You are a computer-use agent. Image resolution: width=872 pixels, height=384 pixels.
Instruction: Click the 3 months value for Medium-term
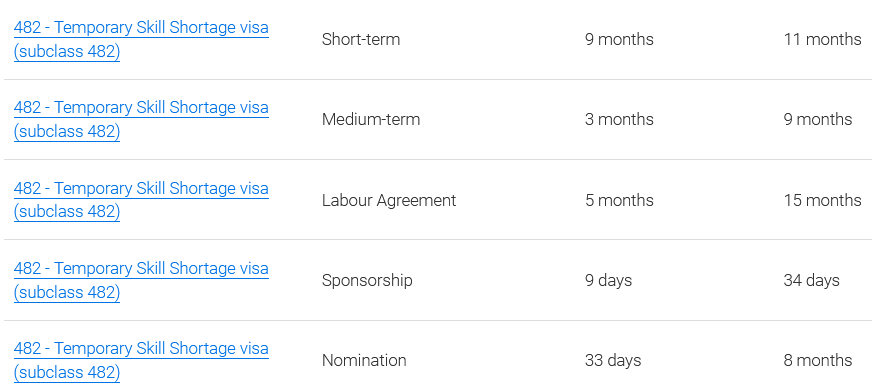(619, 119)
